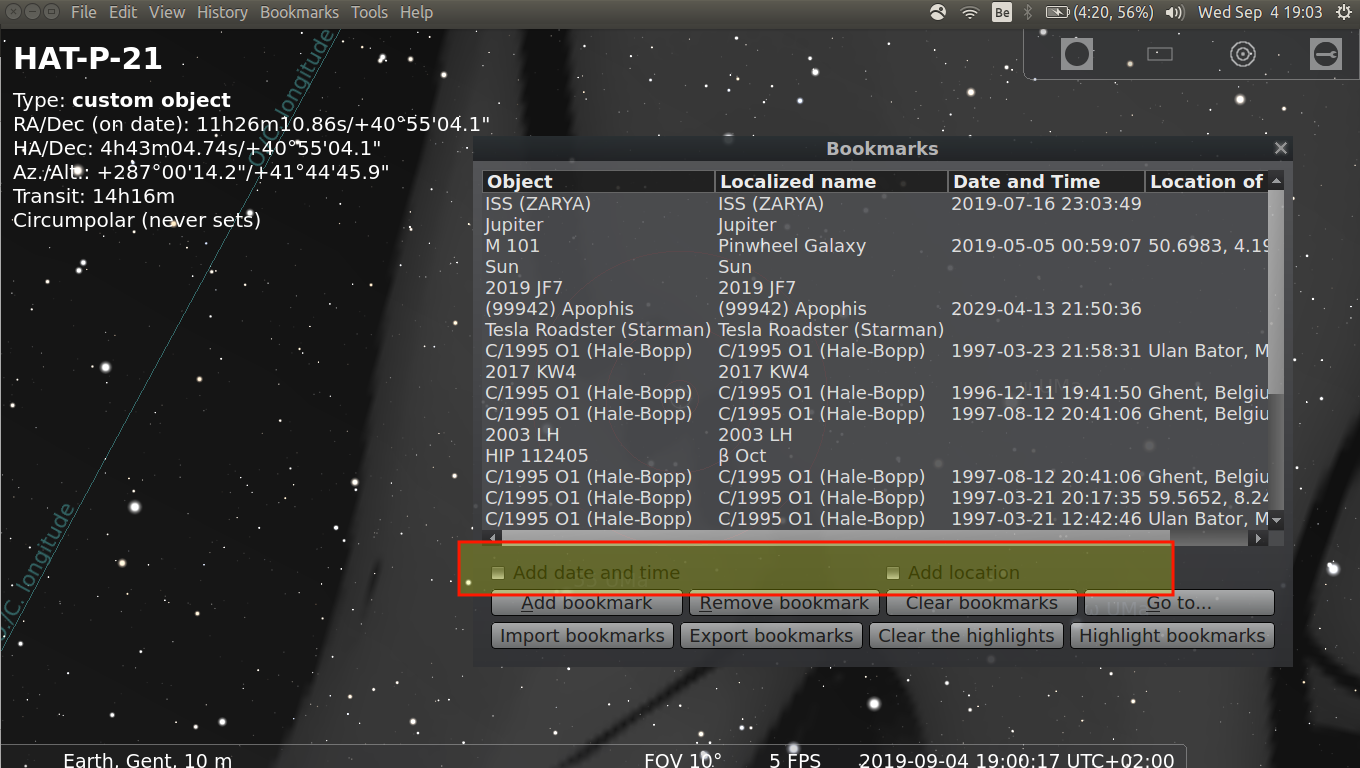The height and width of the screenshot is (768, 1360).
Task: Toggle the Oculars plugin ocular view icon
Action: pyautogui.click(x=1077, y=54)
